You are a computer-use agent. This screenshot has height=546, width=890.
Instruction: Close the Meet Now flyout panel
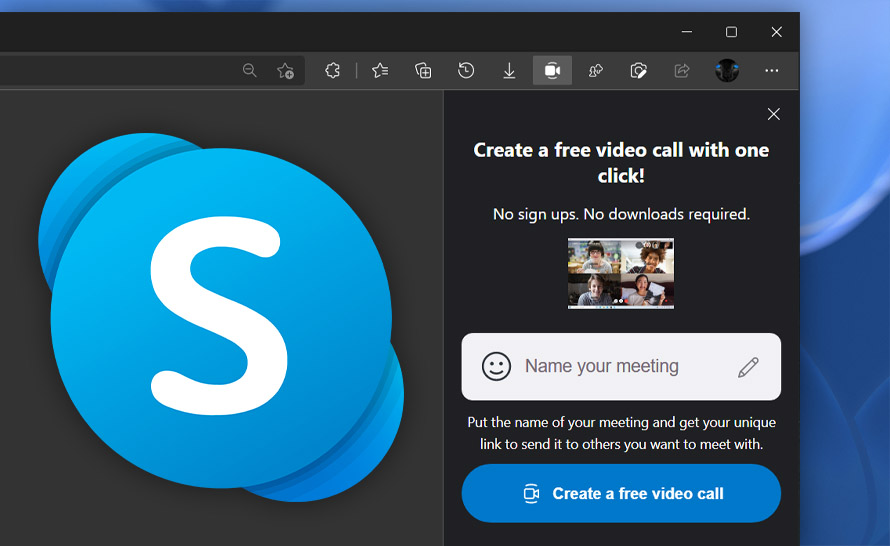pyautogui.click(x=773, y=114)
